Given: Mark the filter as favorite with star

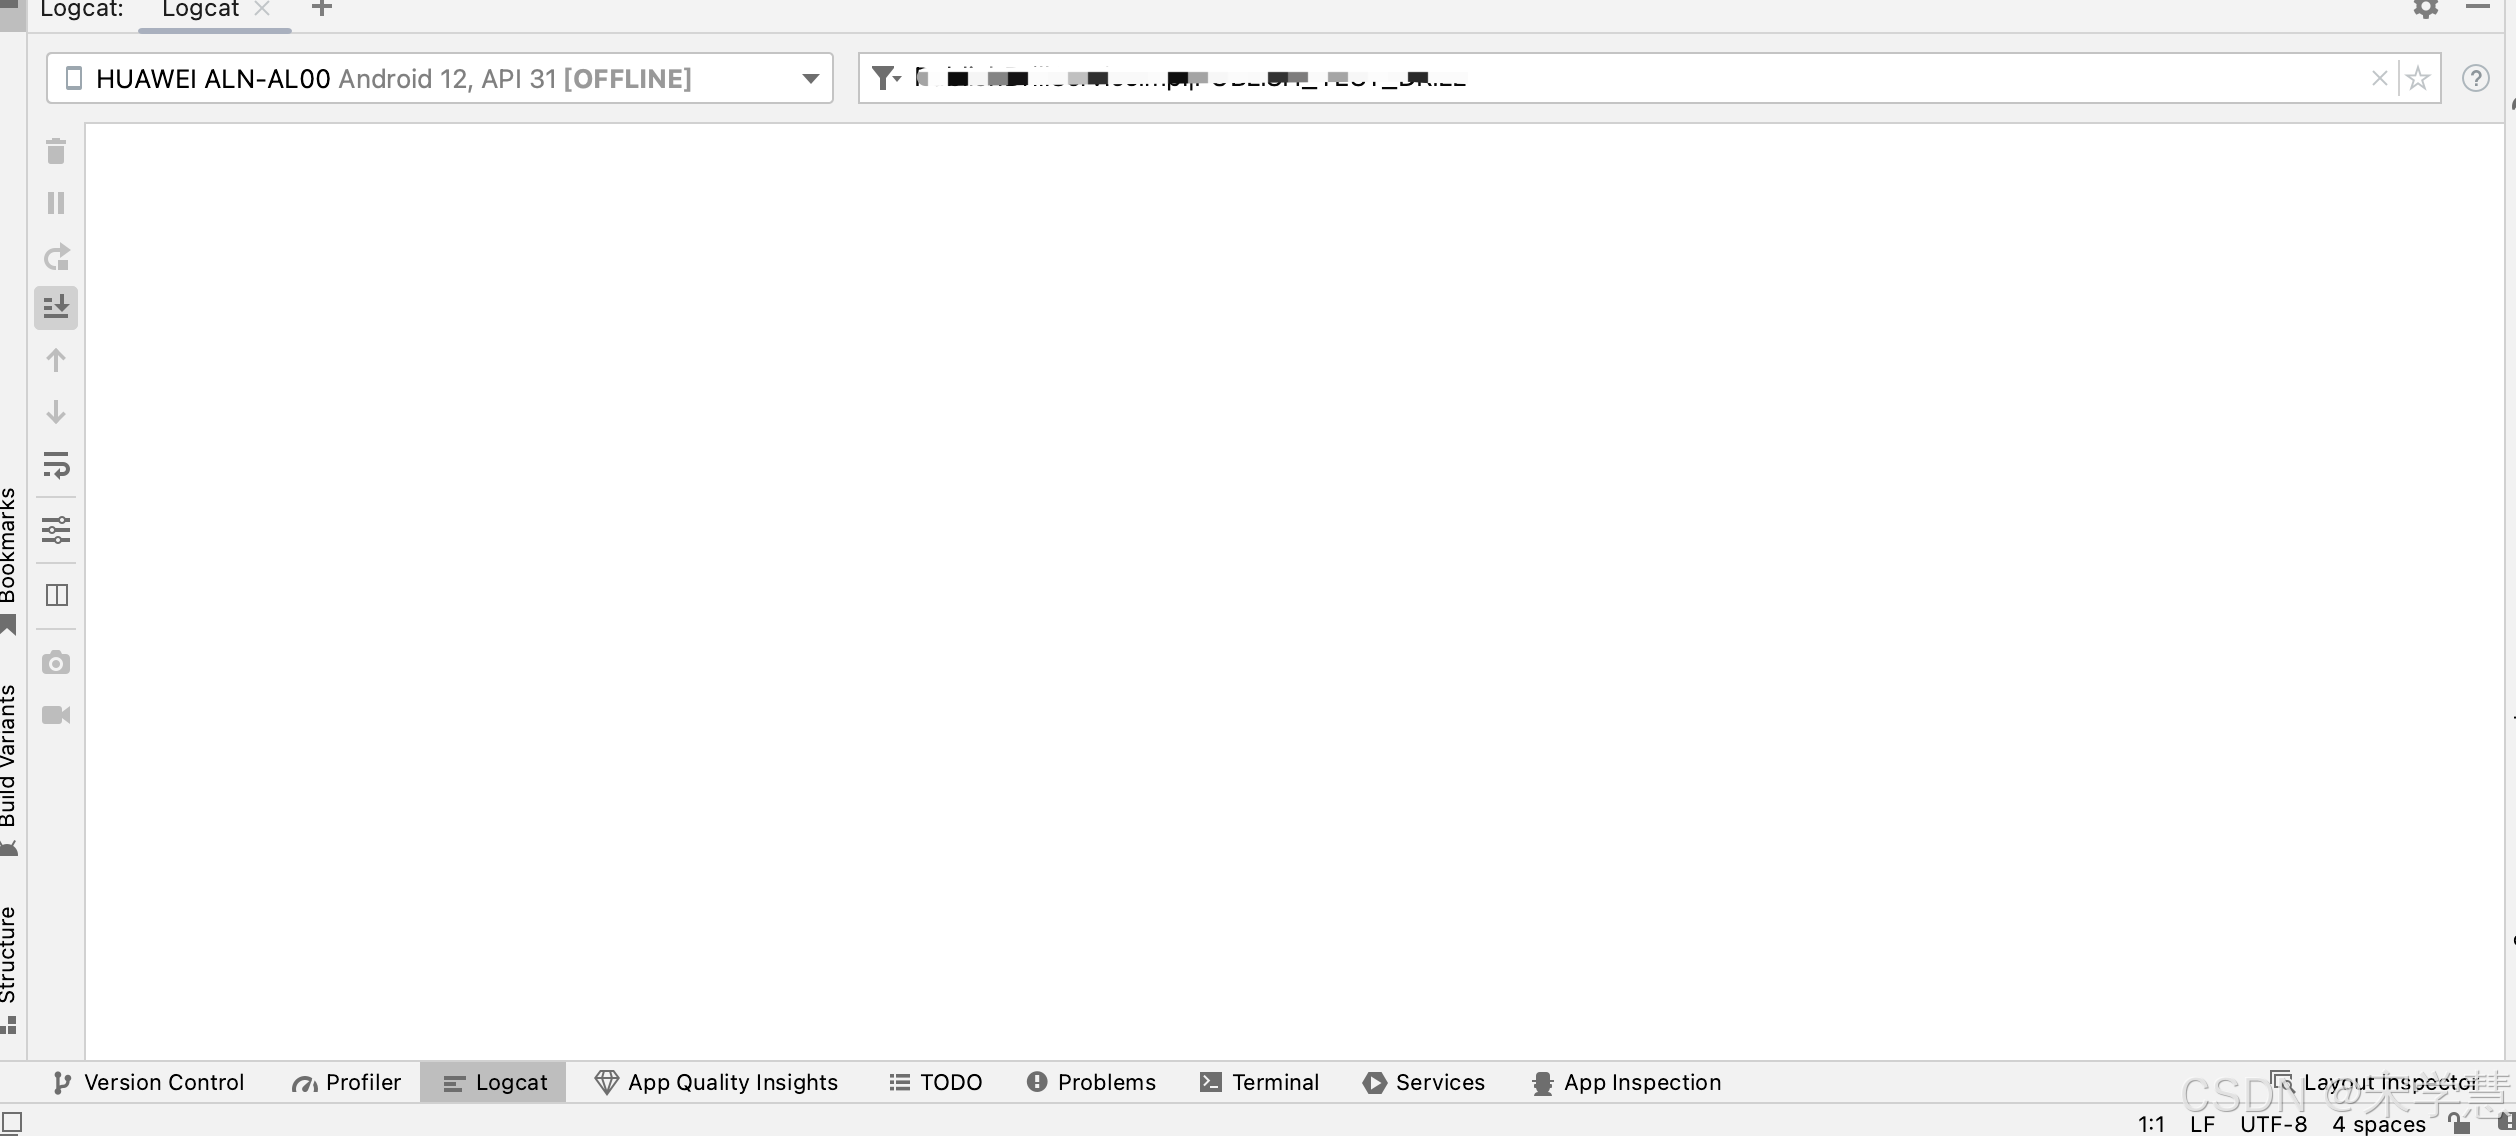Looking at the screenshot, I should click(x=2418, y=78).
